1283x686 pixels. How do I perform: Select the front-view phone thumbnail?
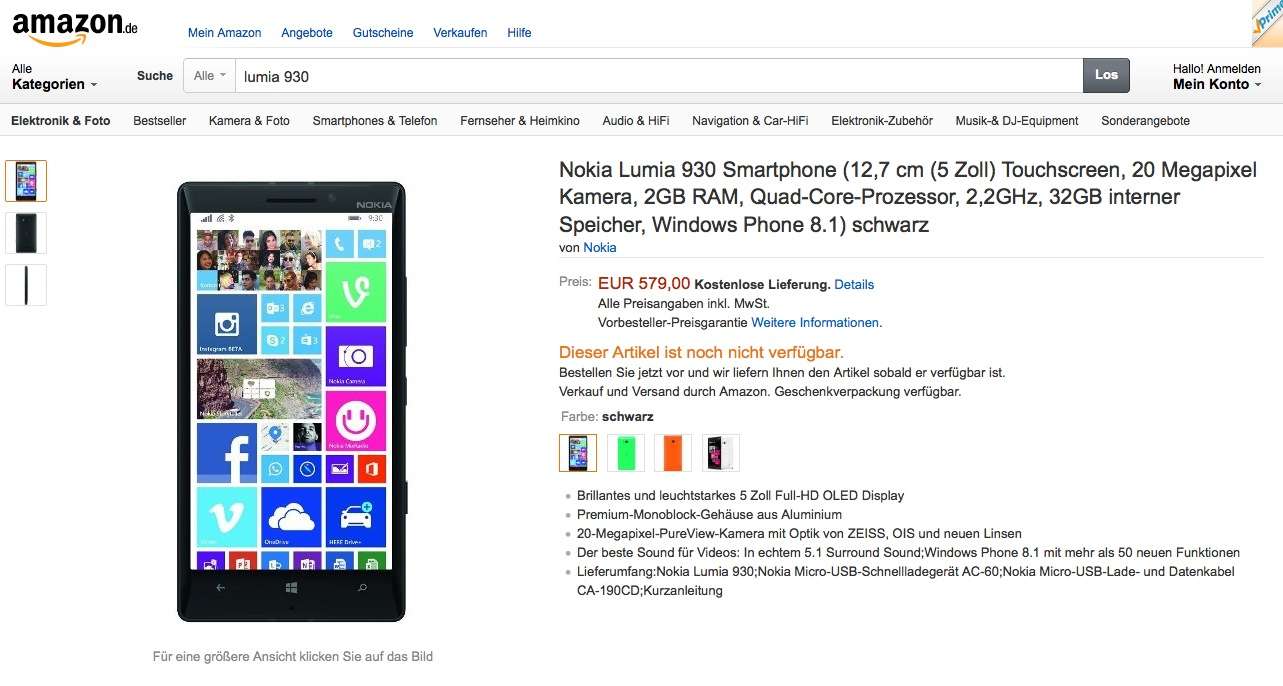tap(26, 181)
